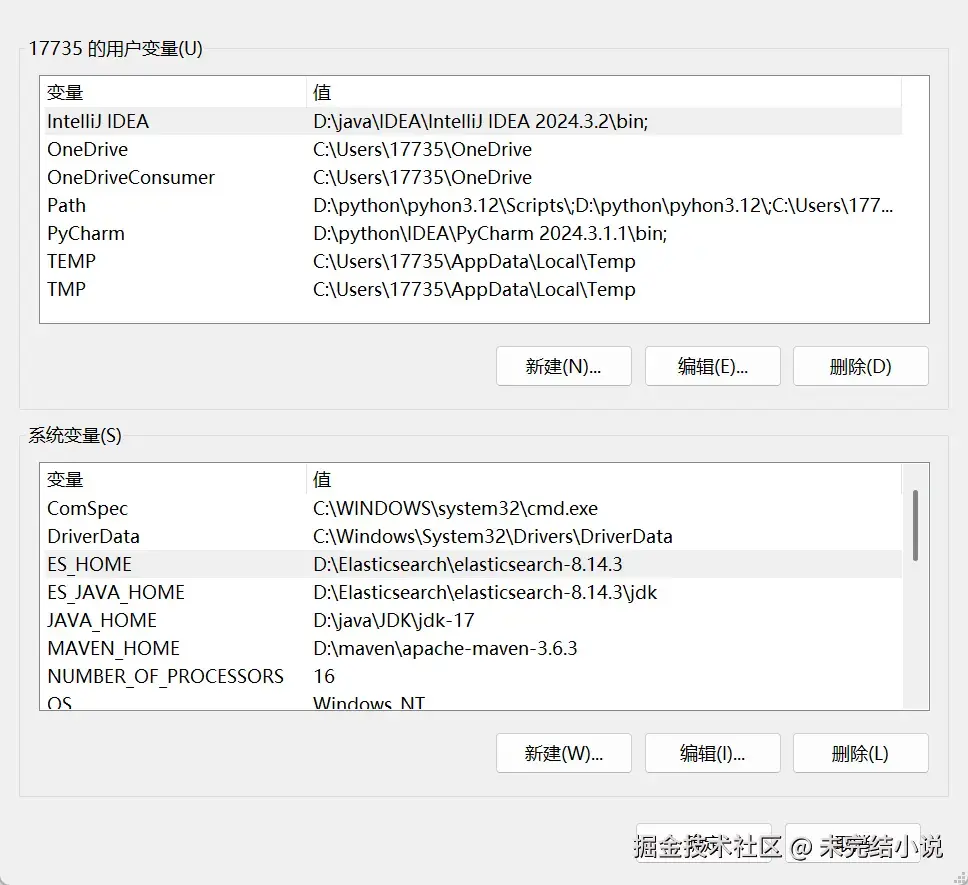Select the PyCharm user variable

pos(86,233)
